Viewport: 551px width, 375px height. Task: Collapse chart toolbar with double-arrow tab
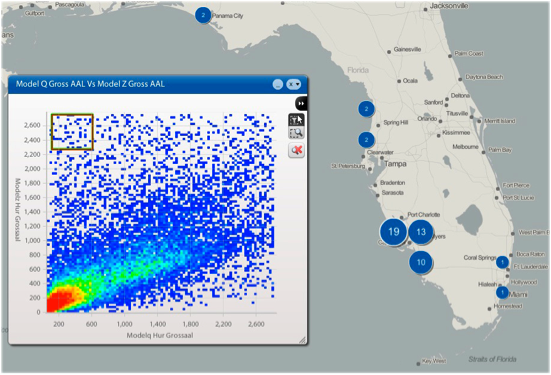[x=301, y=103]
